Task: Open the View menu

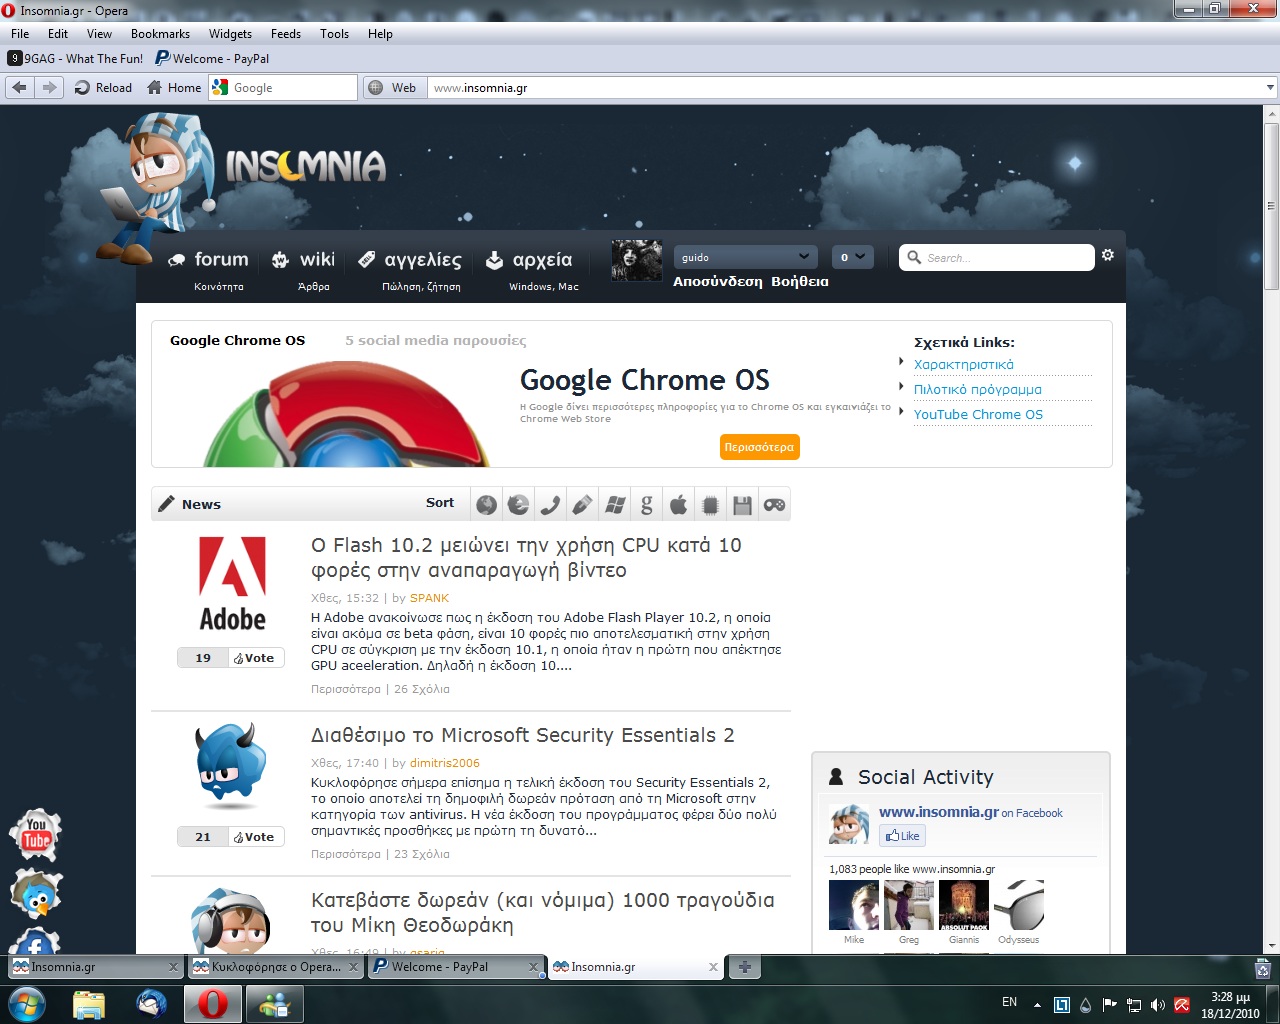Action: point(99,34)
